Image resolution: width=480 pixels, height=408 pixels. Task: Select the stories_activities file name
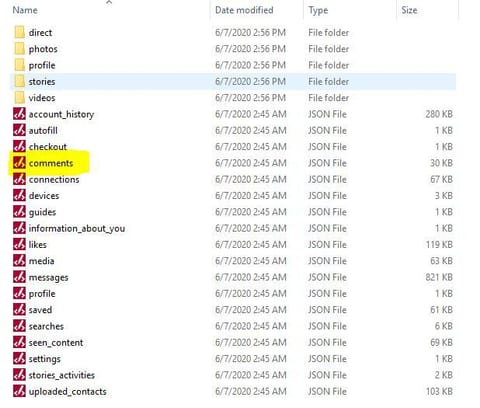click(62, 375)
